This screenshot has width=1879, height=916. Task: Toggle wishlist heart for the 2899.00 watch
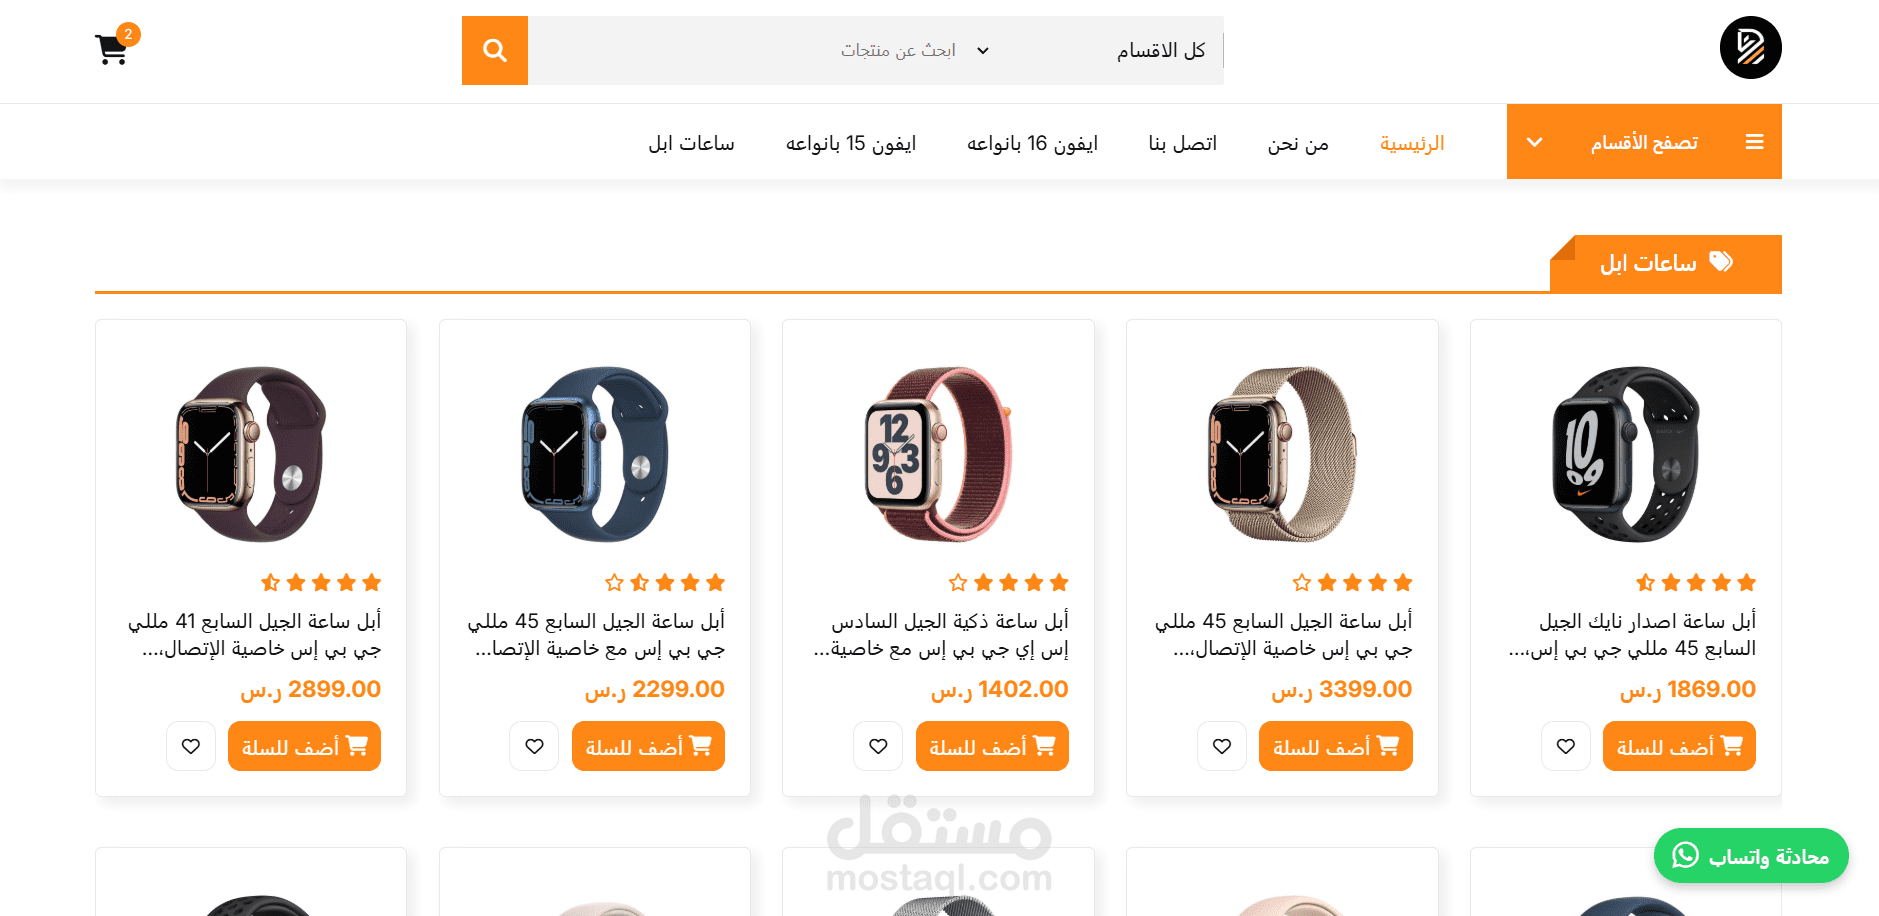click(191, 746)
